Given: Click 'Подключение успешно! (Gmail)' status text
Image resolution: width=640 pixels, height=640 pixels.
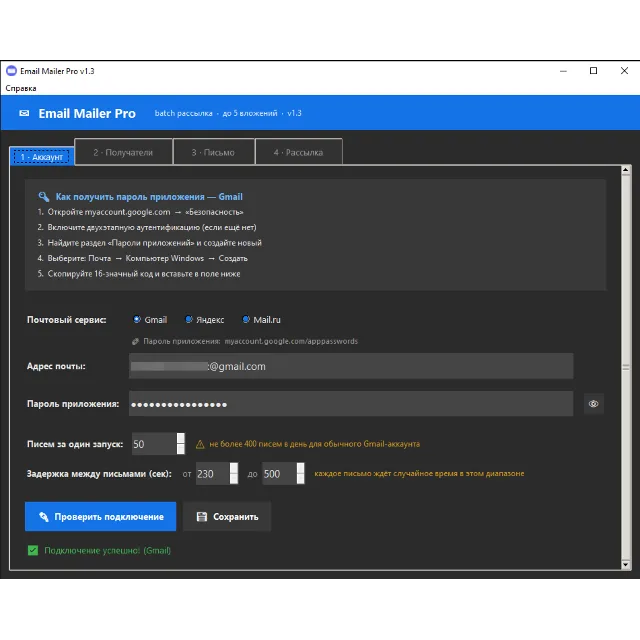Looking at the screenshot, I should [x=107, y=550].
